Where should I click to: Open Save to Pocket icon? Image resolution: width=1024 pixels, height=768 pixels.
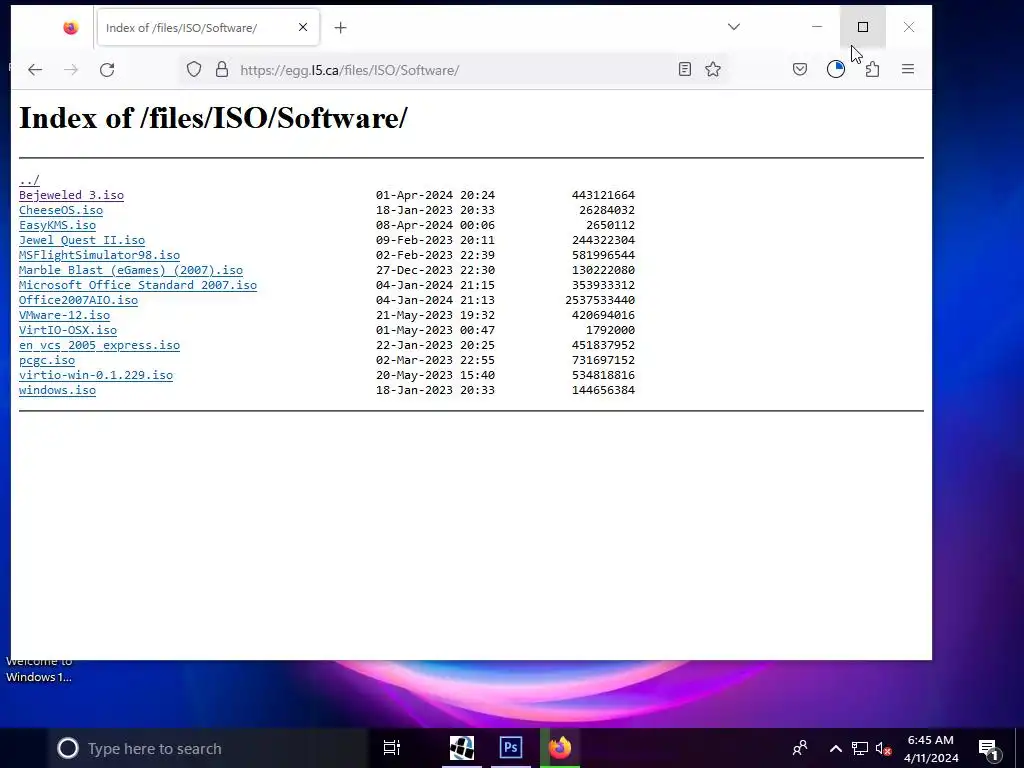coord(800,69)
